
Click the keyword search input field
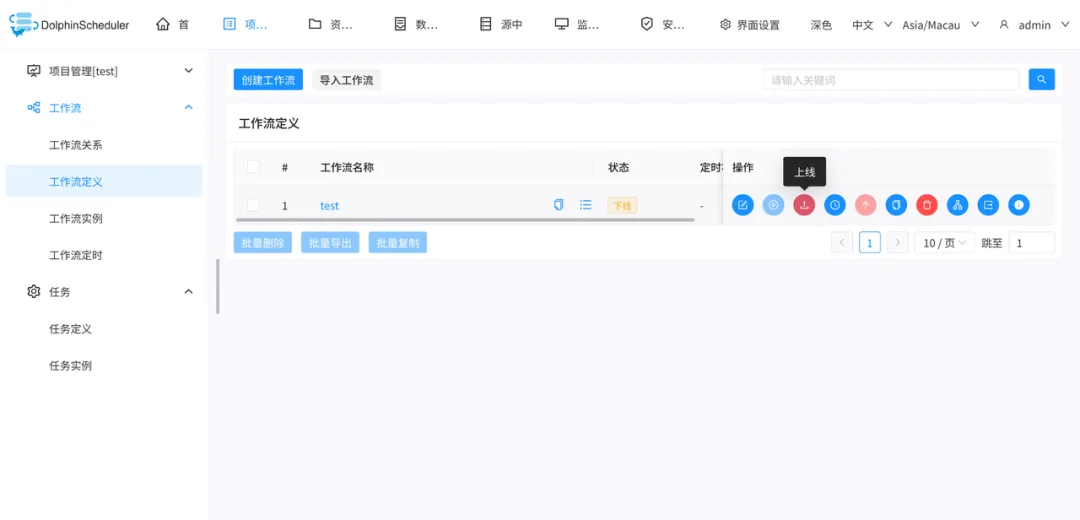tap(890, 80)
